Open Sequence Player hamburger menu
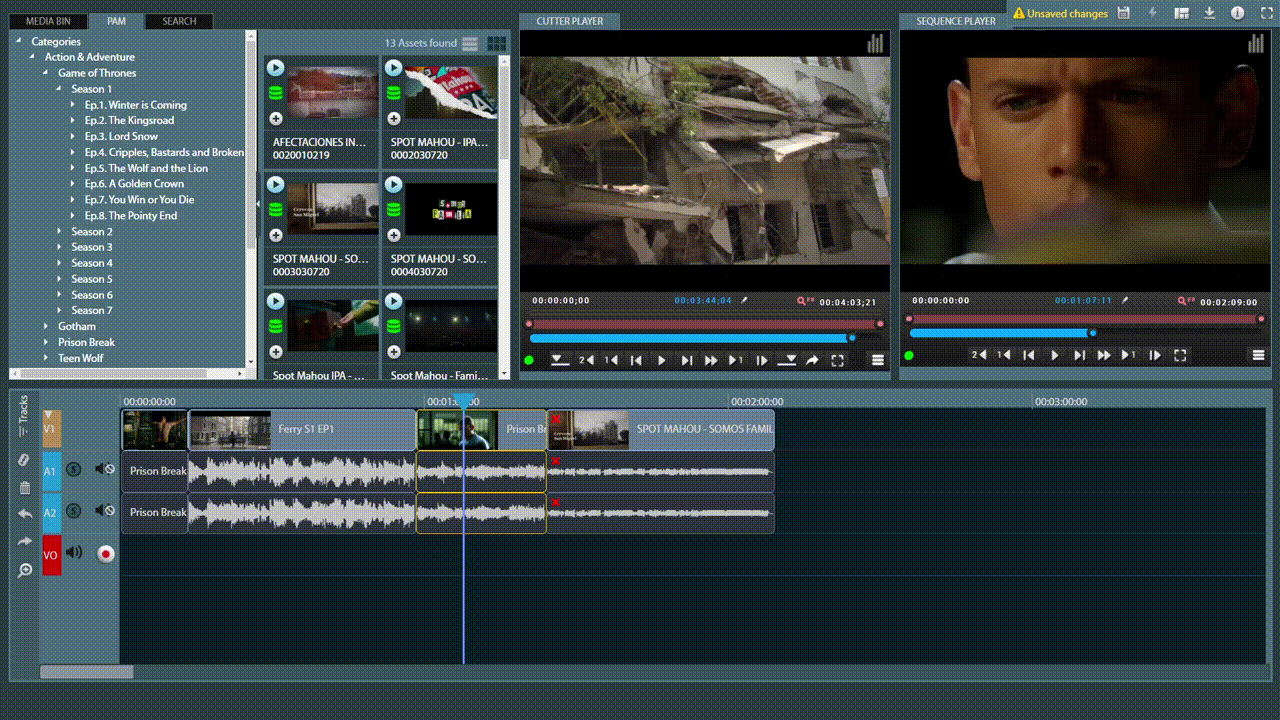The image size is (1280, 720). tap(1258, 355)
